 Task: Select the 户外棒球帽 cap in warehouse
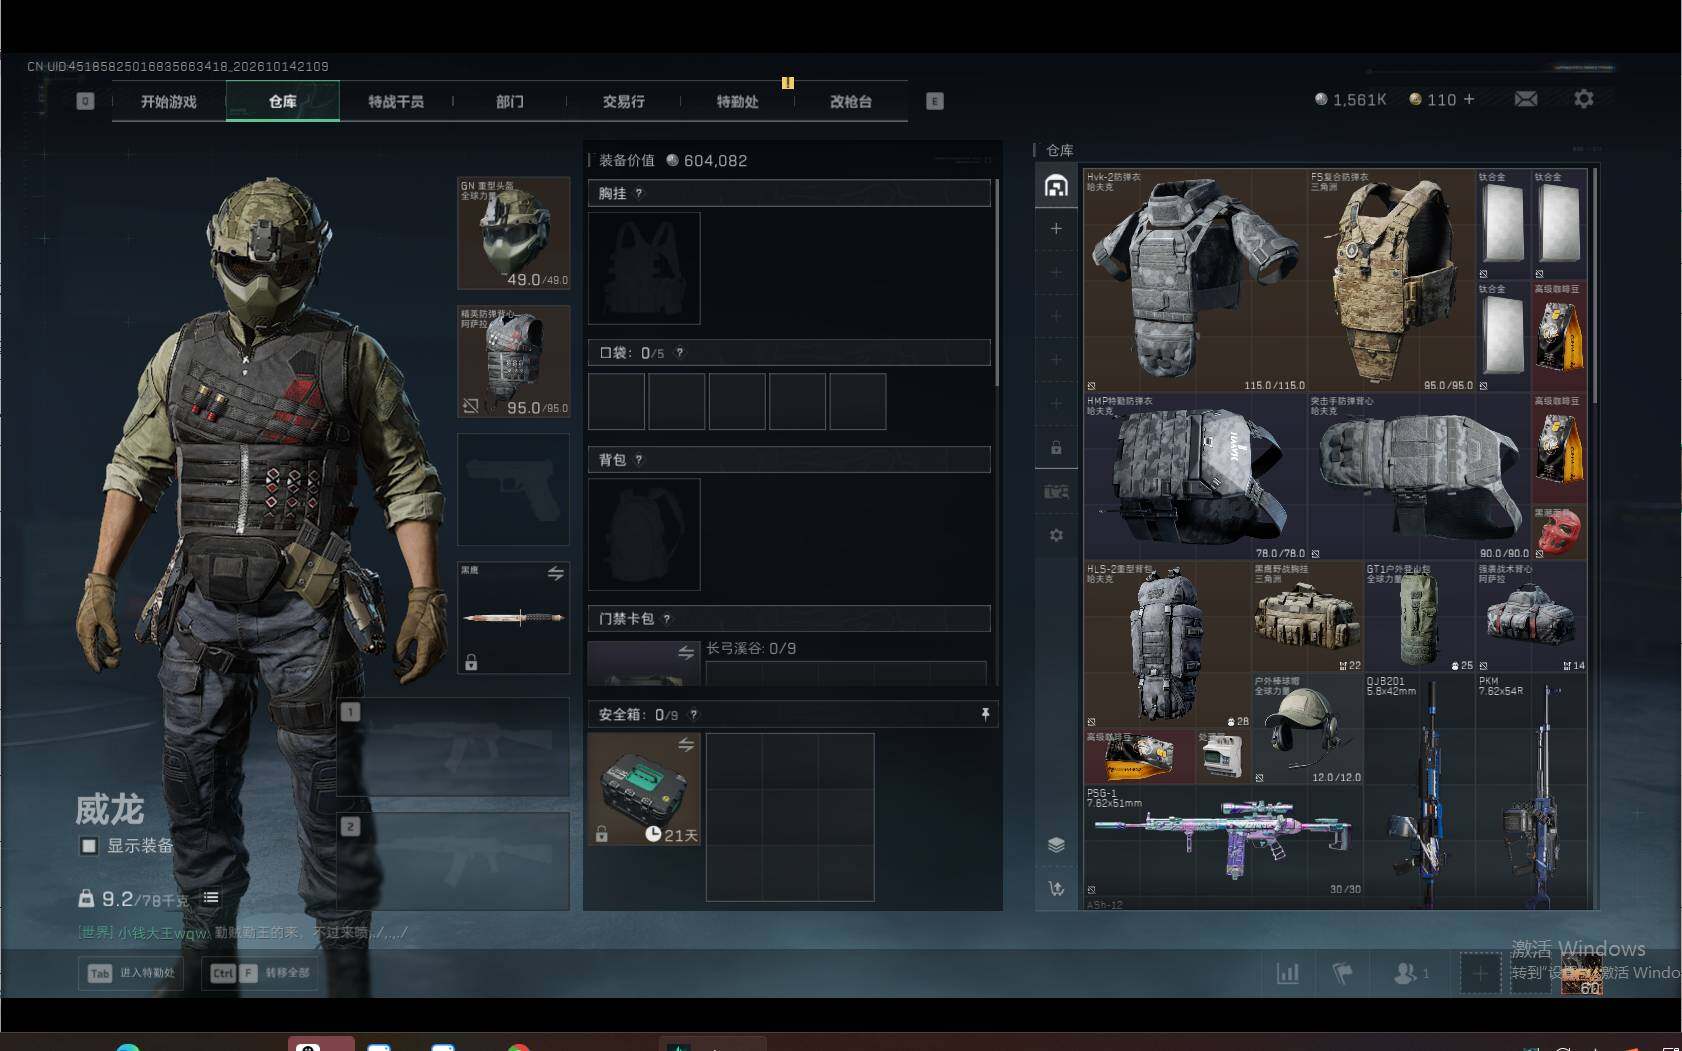1307,728
